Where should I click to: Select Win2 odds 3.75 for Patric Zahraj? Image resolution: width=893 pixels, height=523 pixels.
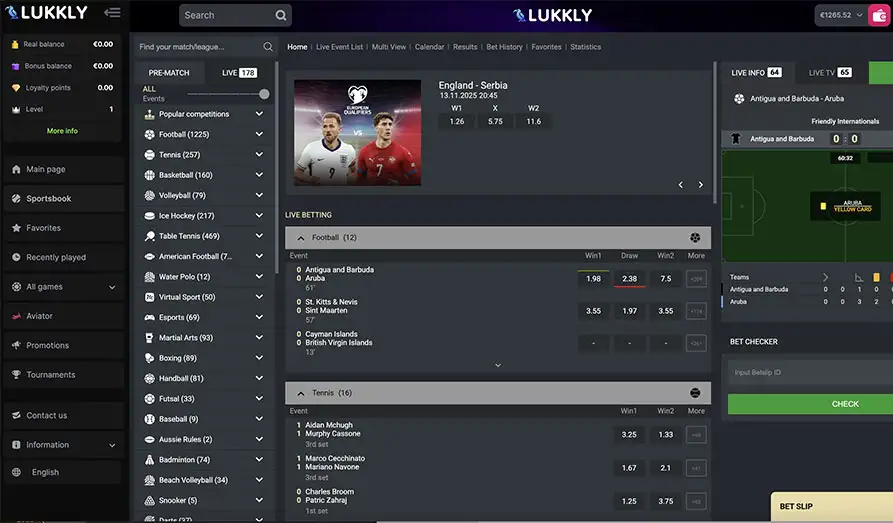[x=666, y=501]
